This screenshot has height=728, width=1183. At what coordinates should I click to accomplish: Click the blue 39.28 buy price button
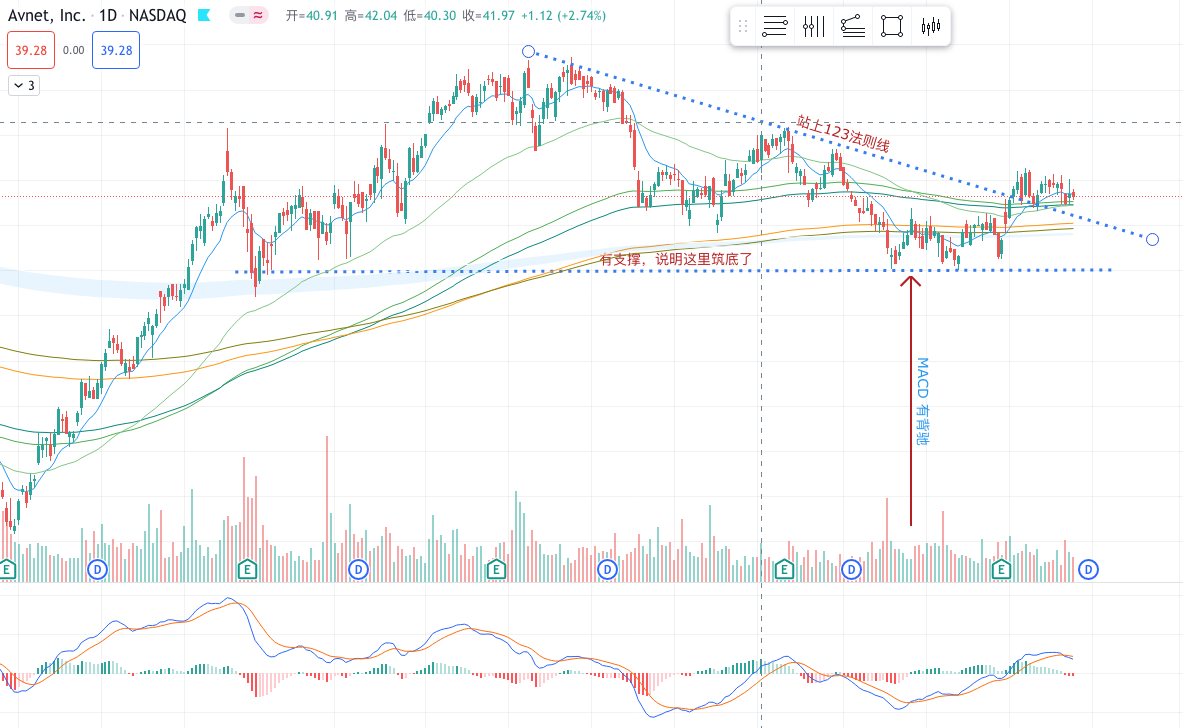[116, 50]
